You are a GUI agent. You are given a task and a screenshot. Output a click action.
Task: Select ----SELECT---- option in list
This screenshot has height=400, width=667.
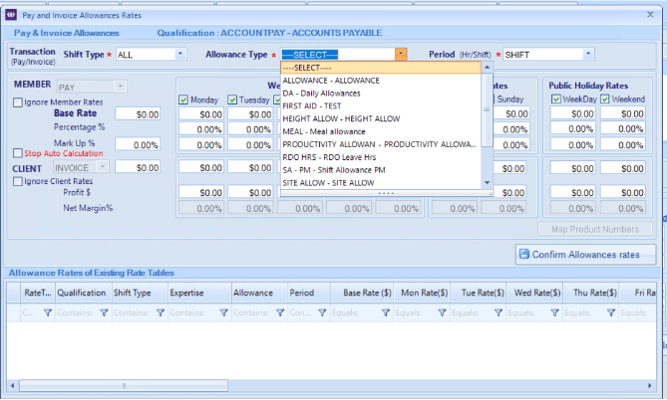point(381,68)
